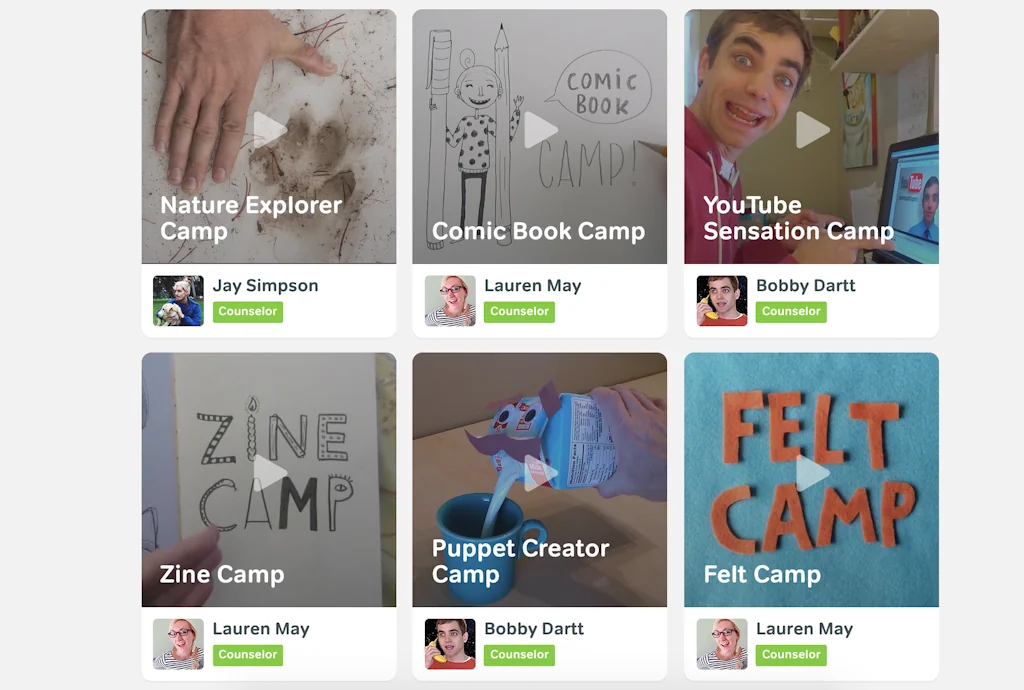
Task: Select the Zine Camp title text
Action: click(x=222, y=574)
